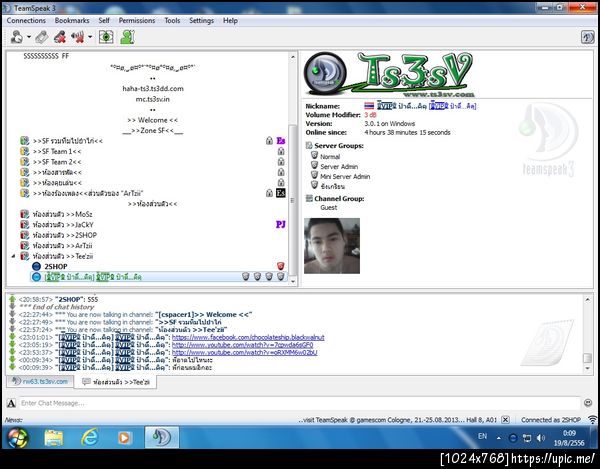600x469 pixels.
Task: Click the Normal server group shield icon
Action: (314, 155)
